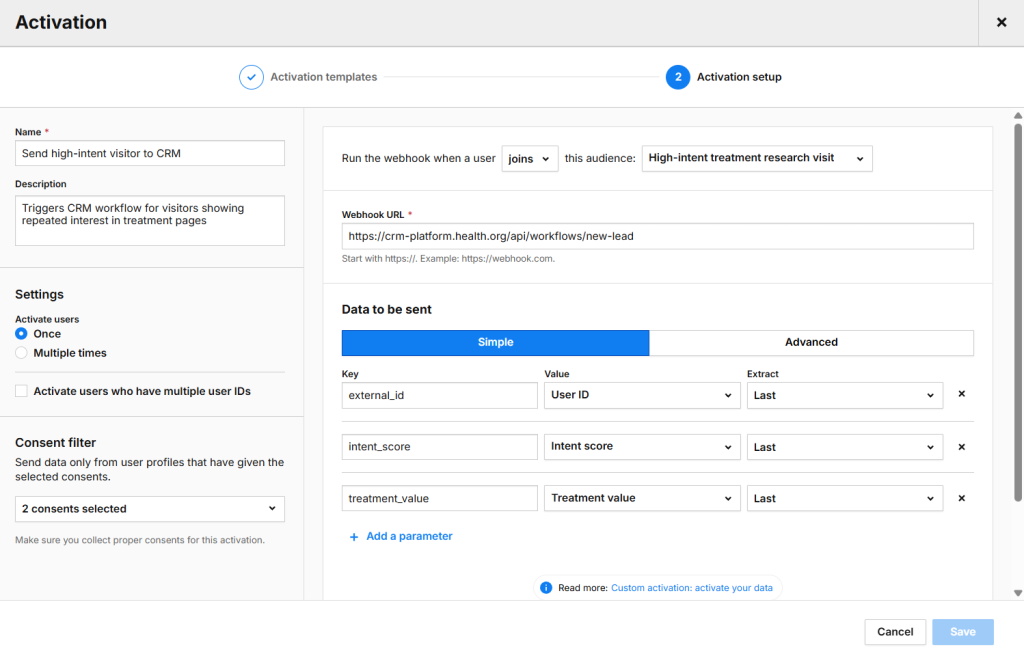Open the User ID value dropdown

pos(642,395)
